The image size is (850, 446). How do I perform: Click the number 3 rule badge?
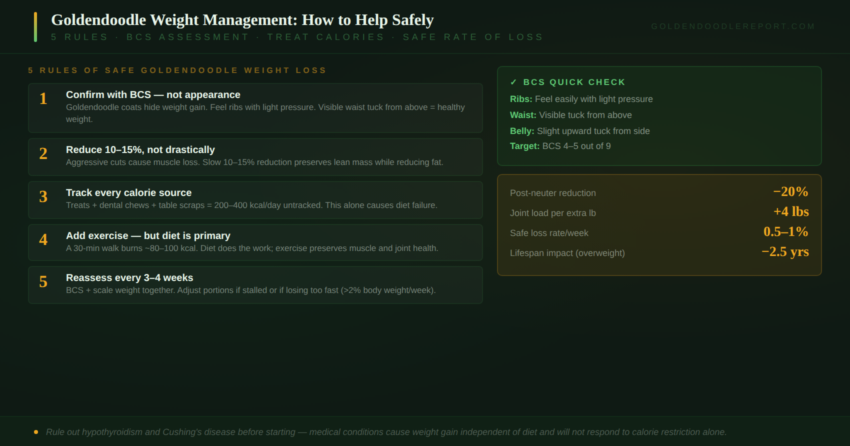click(x=43, y=196)
